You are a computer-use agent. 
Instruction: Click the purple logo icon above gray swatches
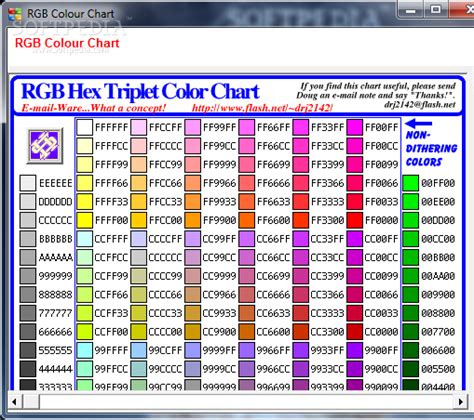coord(45,146)
